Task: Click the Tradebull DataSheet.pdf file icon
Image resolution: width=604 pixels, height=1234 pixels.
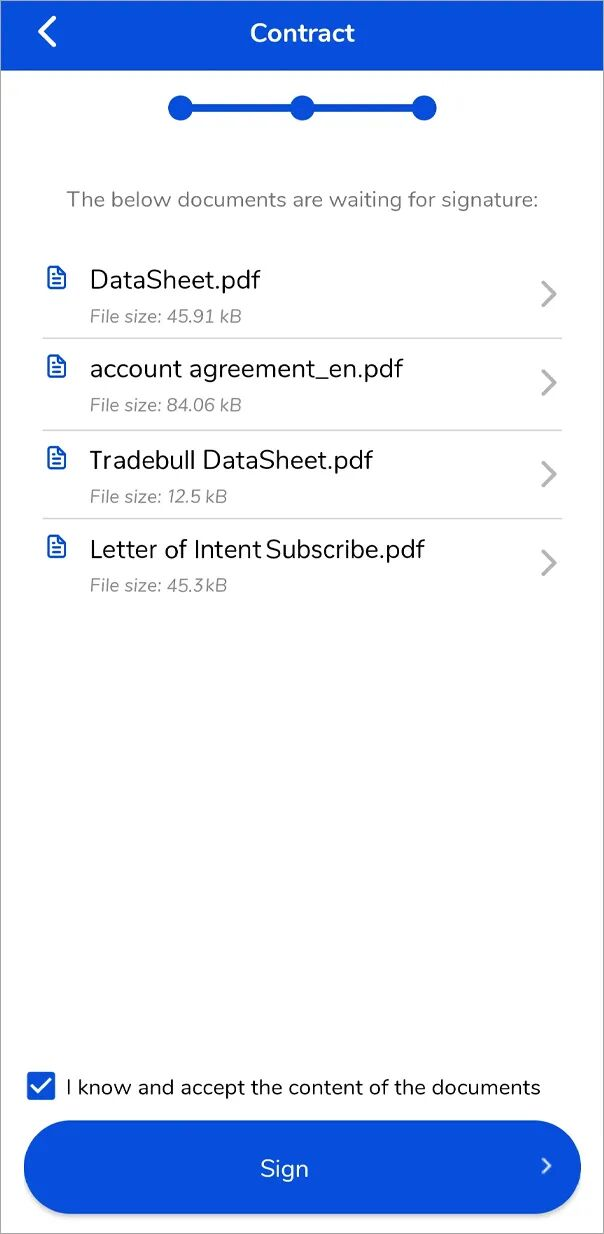Action: tap(58, 458)
